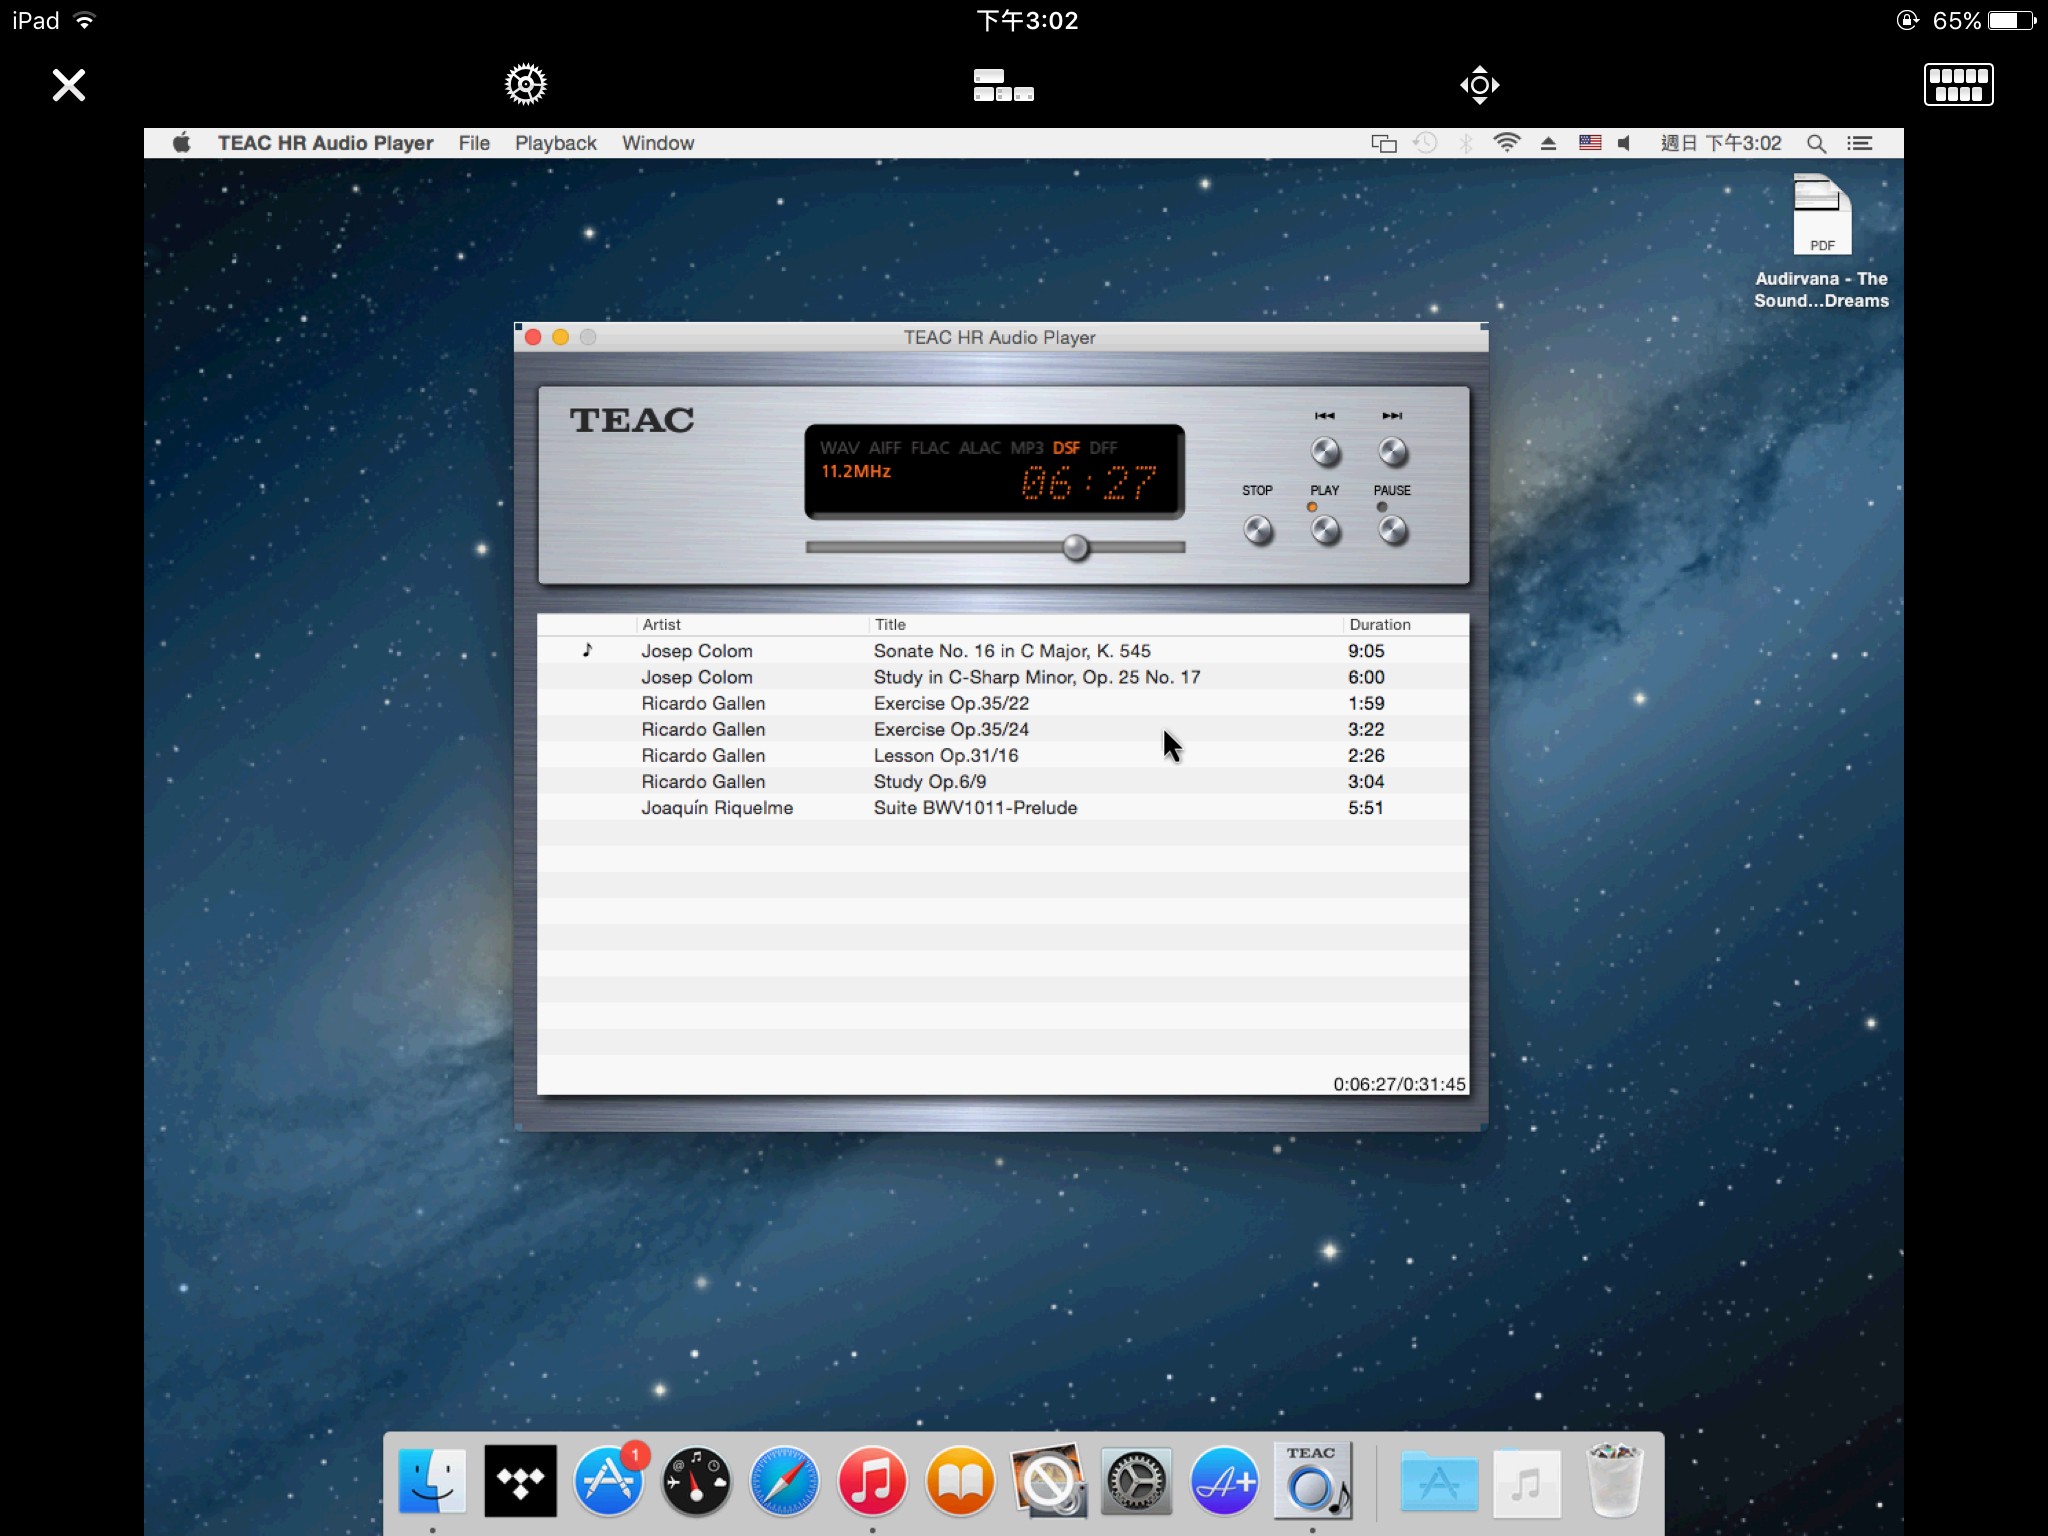
Task: Tap the pan/move crosshair icon
Action: point(1479,85)
